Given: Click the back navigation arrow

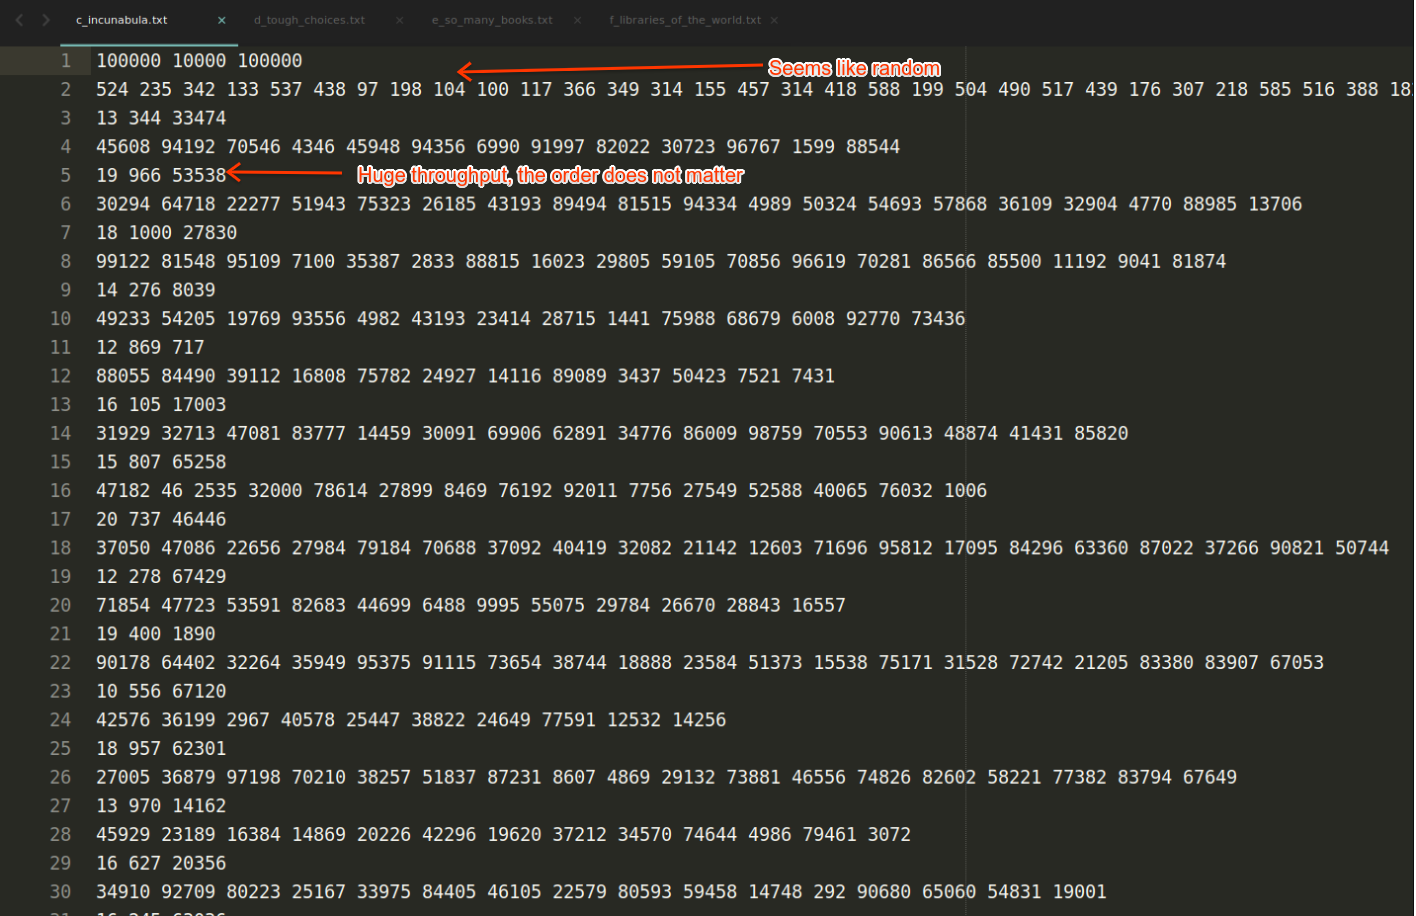Looking at the screenshot, I should point(18,20).
